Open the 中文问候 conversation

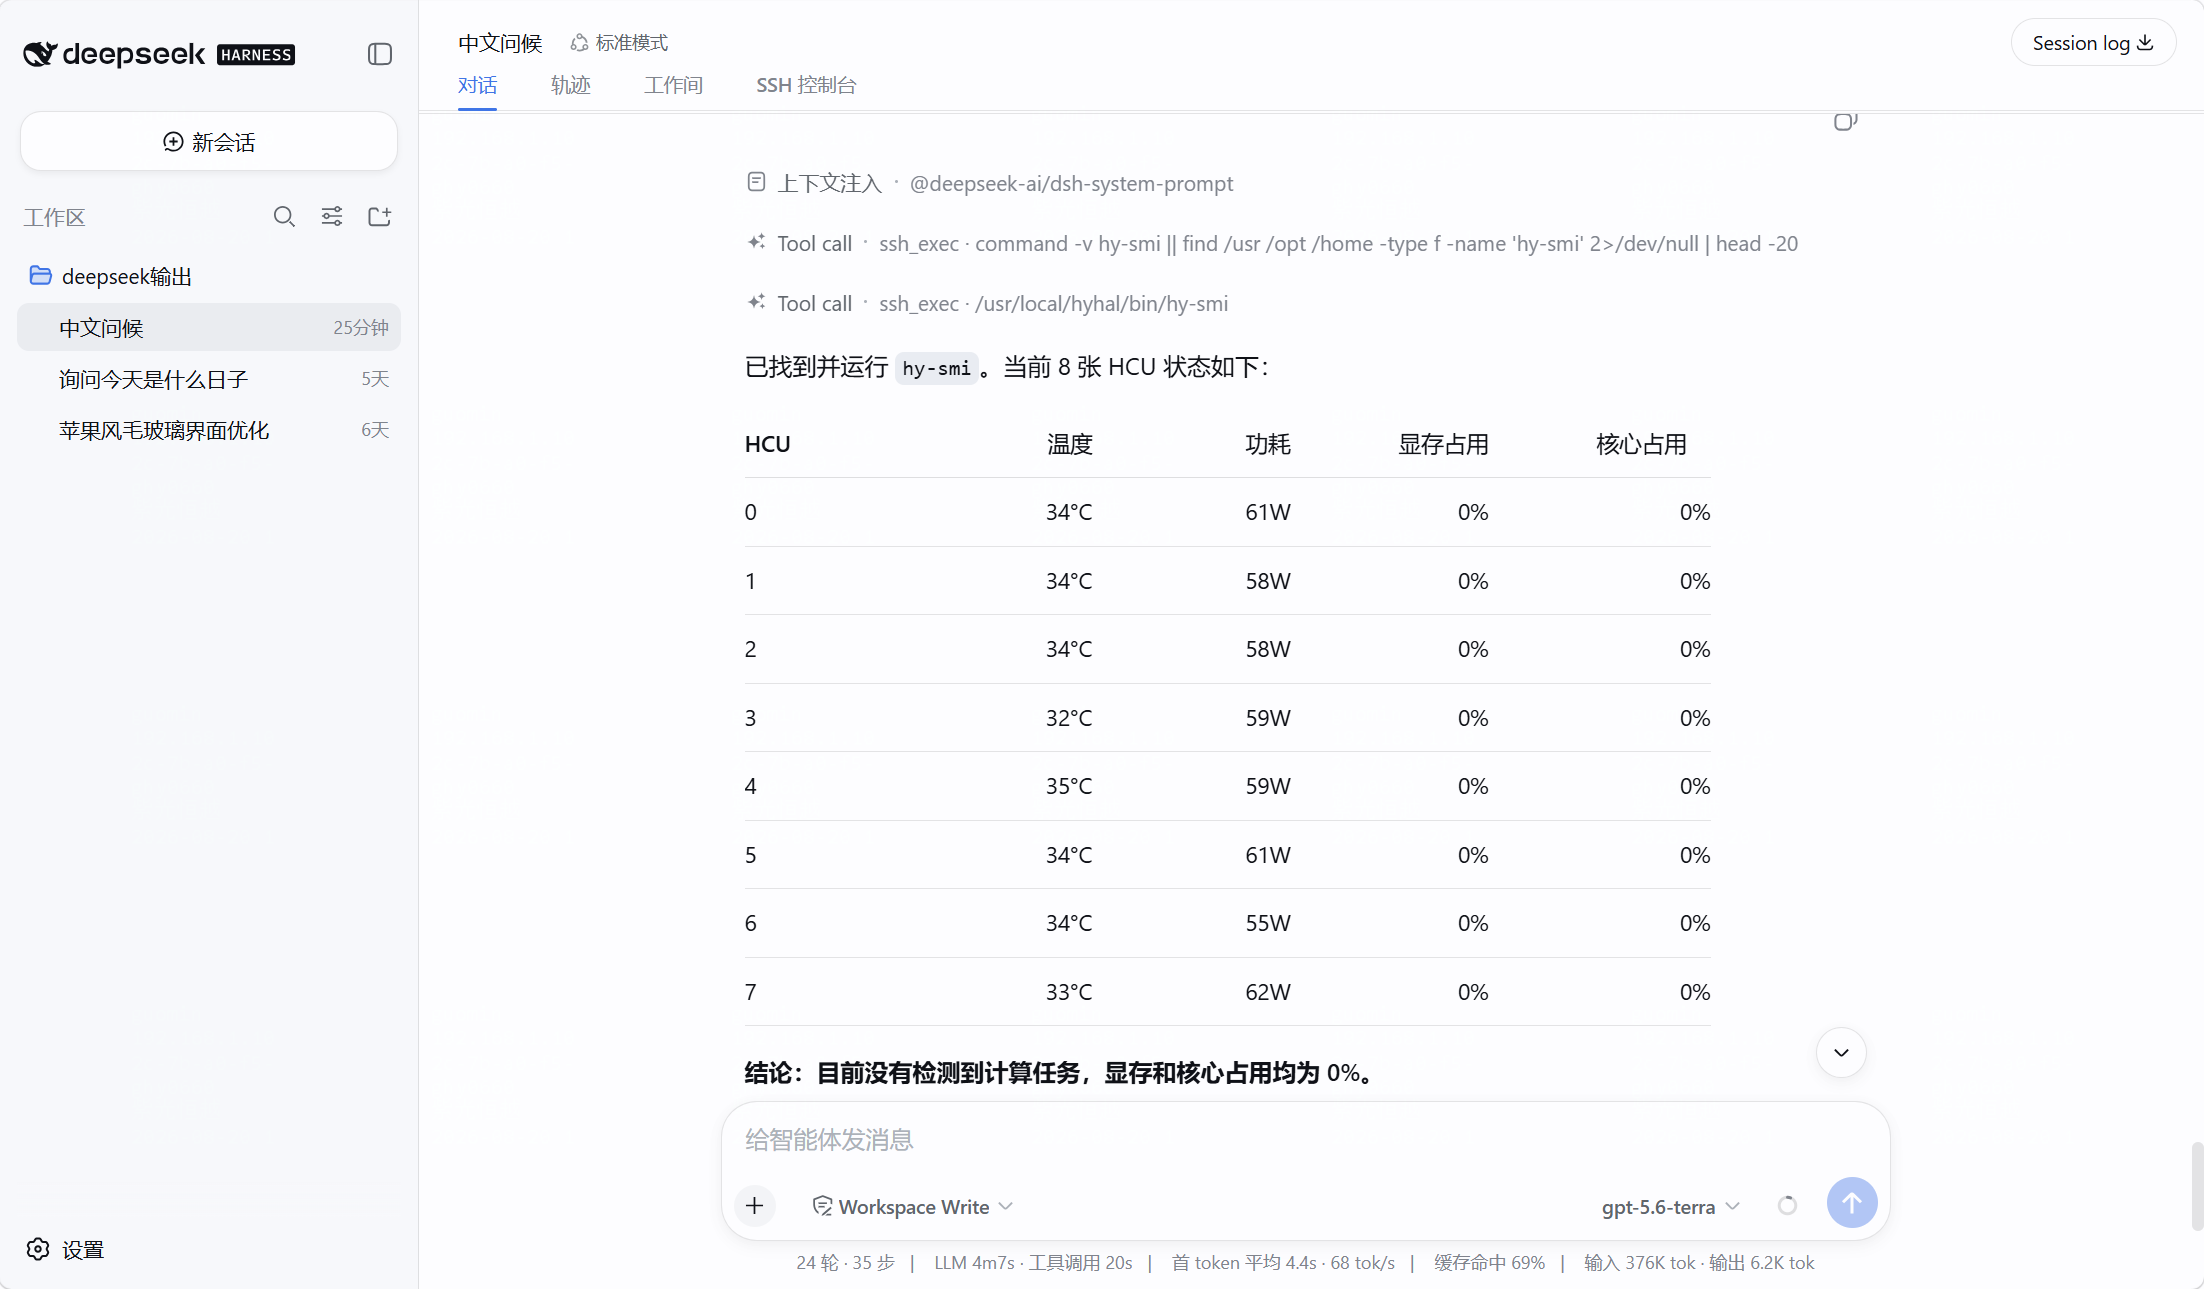(209, 328)
